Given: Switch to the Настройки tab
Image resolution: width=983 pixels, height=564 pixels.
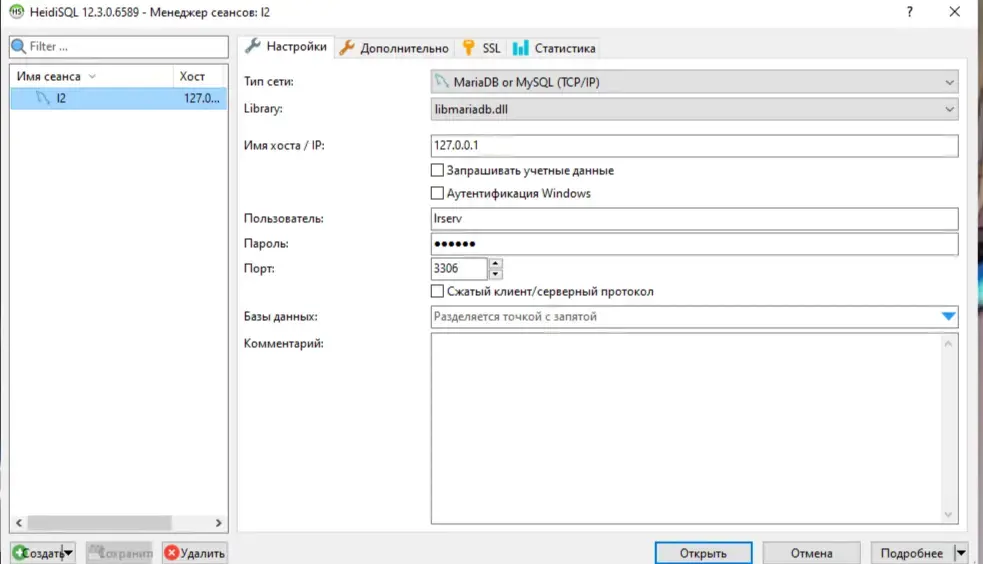Looking at the screenshot, I should (x=286, y=46).
